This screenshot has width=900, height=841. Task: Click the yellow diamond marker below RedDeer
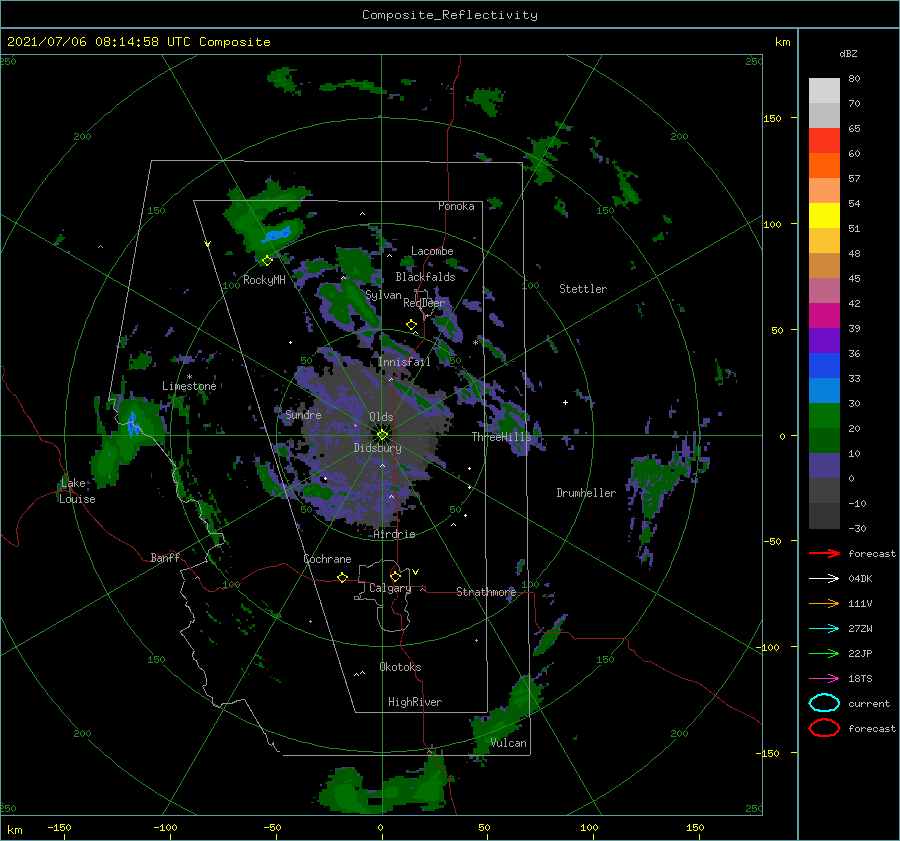[x=412, y=325]
